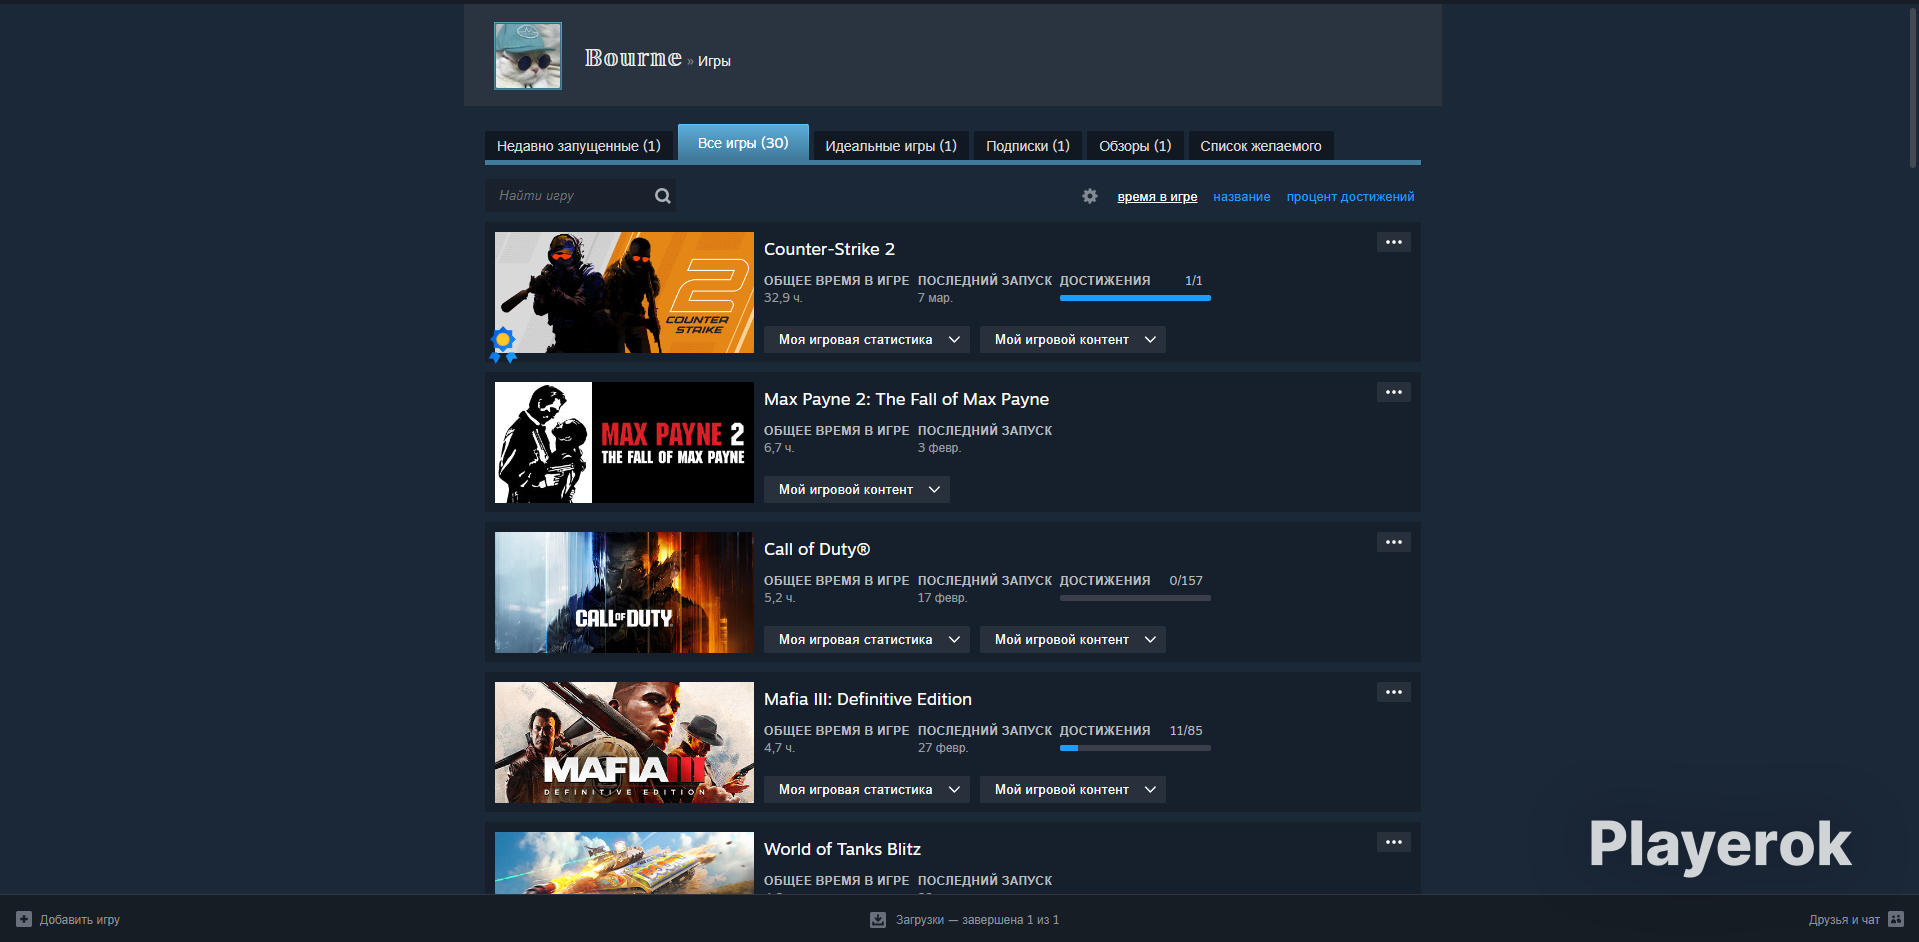Sort games by время в игре

[x=1157, y=197]
